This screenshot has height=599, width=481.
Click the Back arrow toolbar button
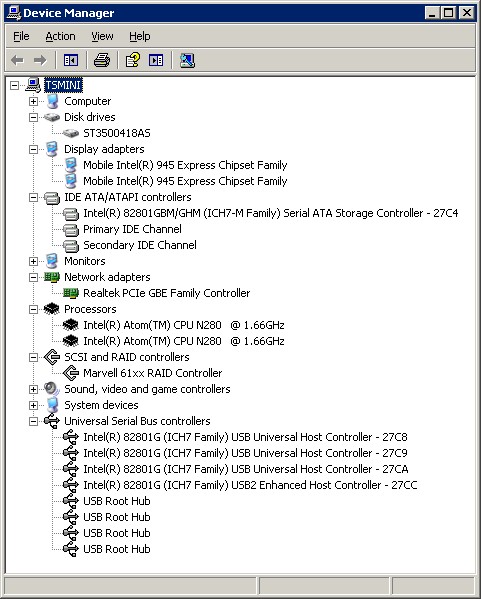(18, 60)
